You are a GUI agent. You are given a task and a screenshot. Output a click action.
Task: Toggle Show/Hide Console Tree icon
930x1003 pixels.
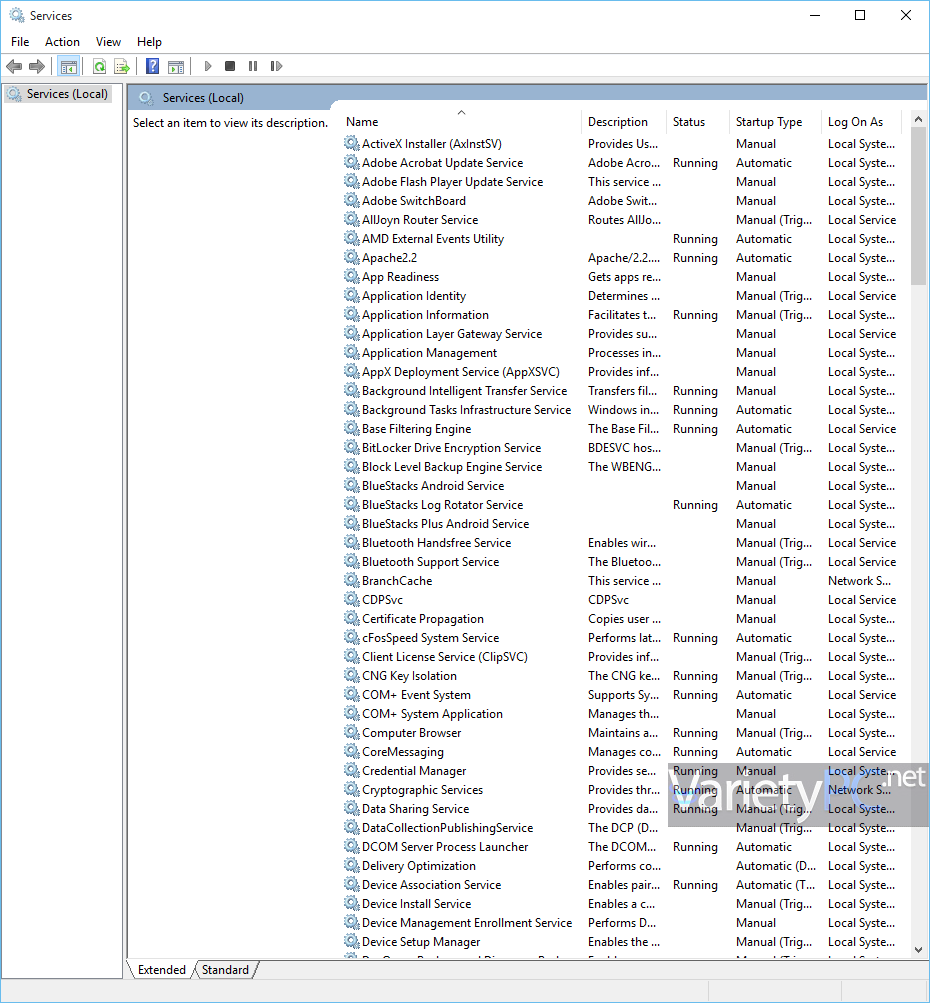68,67
